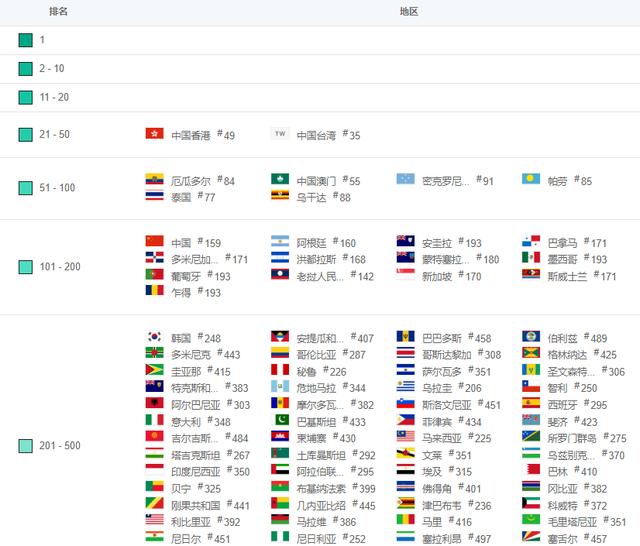Click the 地区 column header
640x546 pixels.
[x=409, y=11]
